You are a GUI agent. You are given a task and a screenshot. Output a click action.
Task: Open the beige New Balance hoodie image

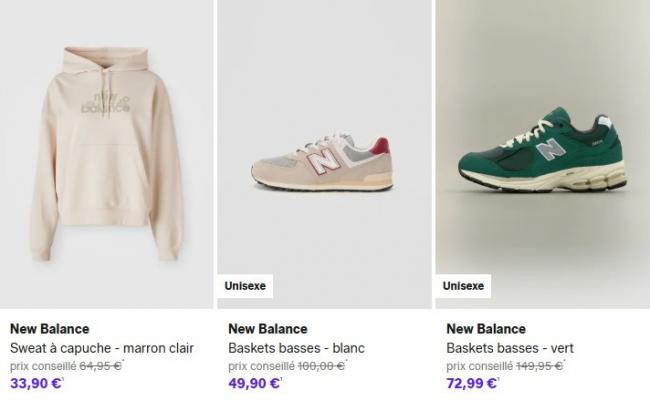pos(107,150)
